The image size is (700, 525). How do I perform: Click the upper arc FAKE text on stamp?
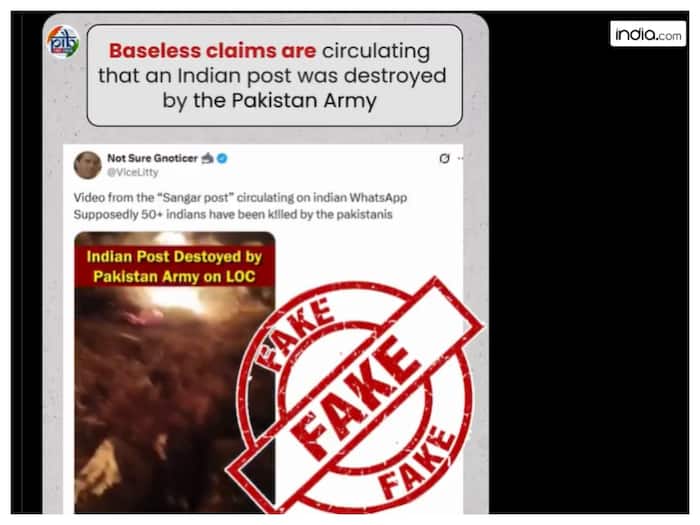(296, 334)
